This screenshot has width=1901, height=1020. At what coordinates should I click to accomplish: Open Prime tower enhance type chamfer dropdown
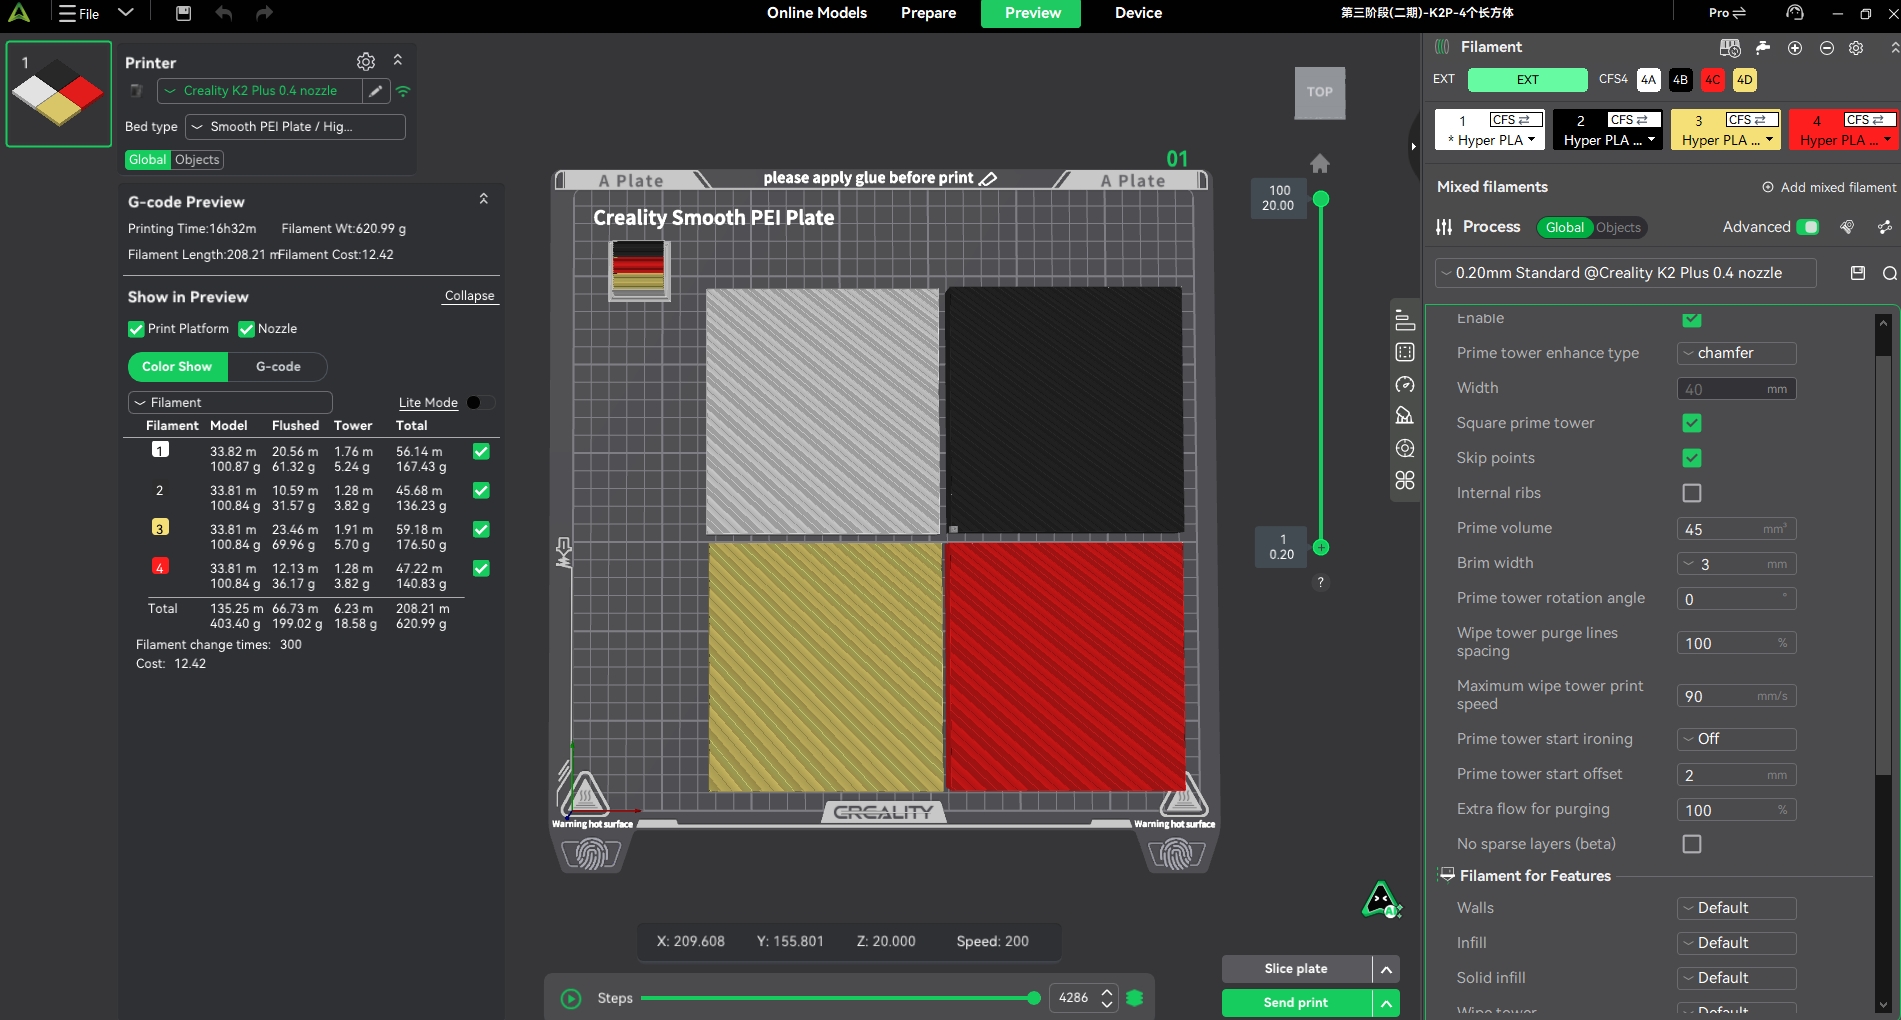click(1736, 353)
